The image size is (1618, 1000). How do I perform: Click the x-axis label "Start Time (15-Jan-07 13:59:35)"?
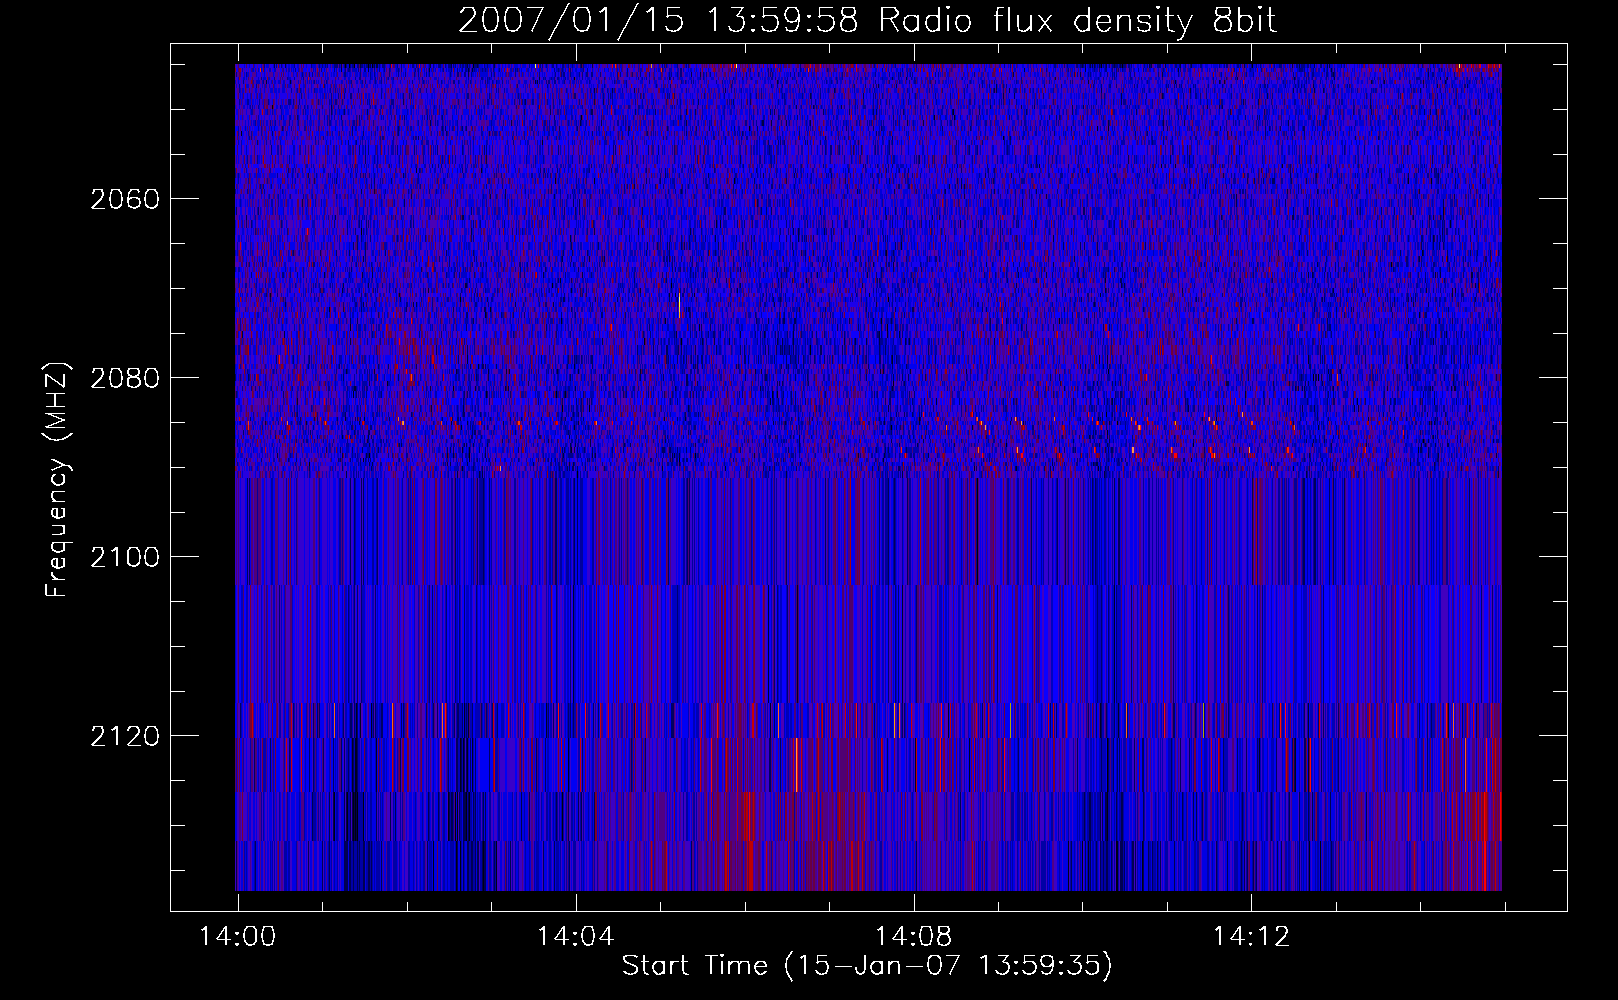pos(867,966)
